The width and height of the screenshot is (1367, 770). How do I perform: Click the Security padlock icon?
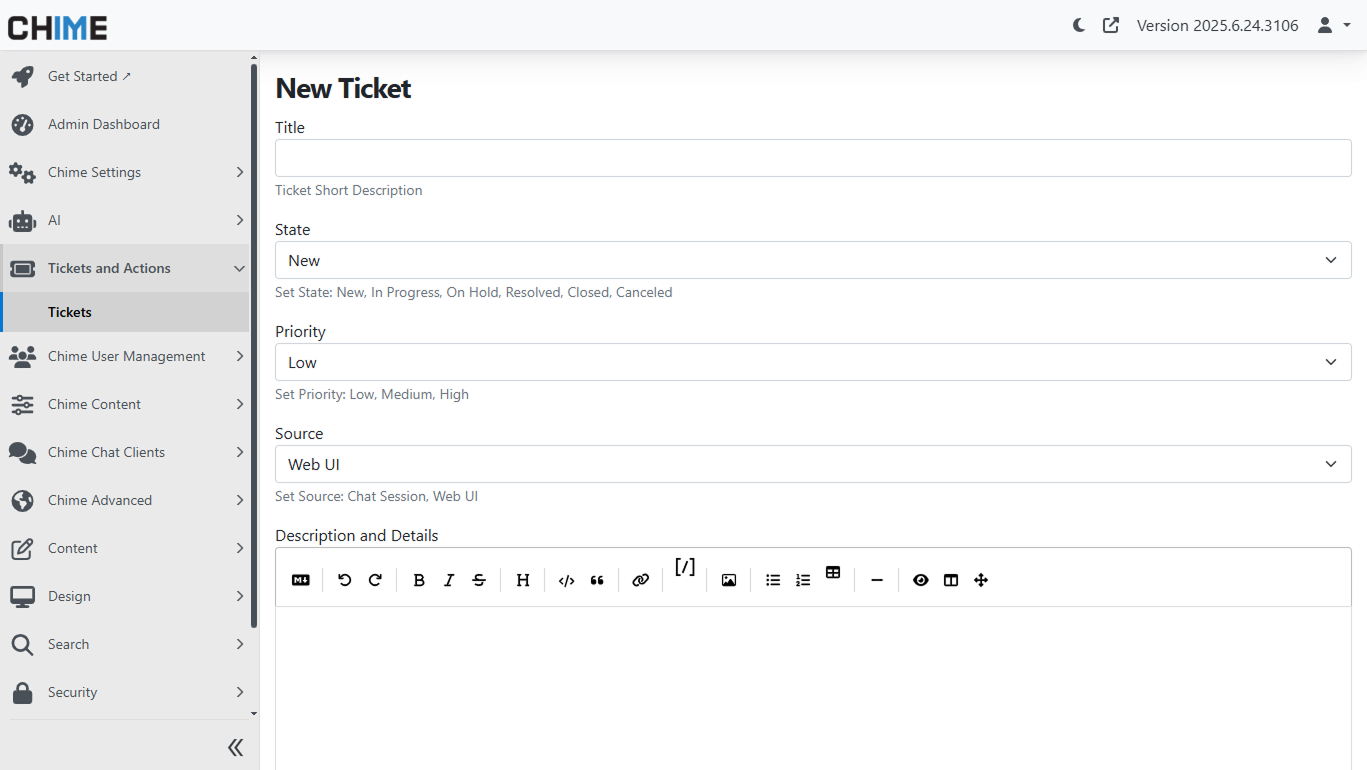tap(22, 692)
